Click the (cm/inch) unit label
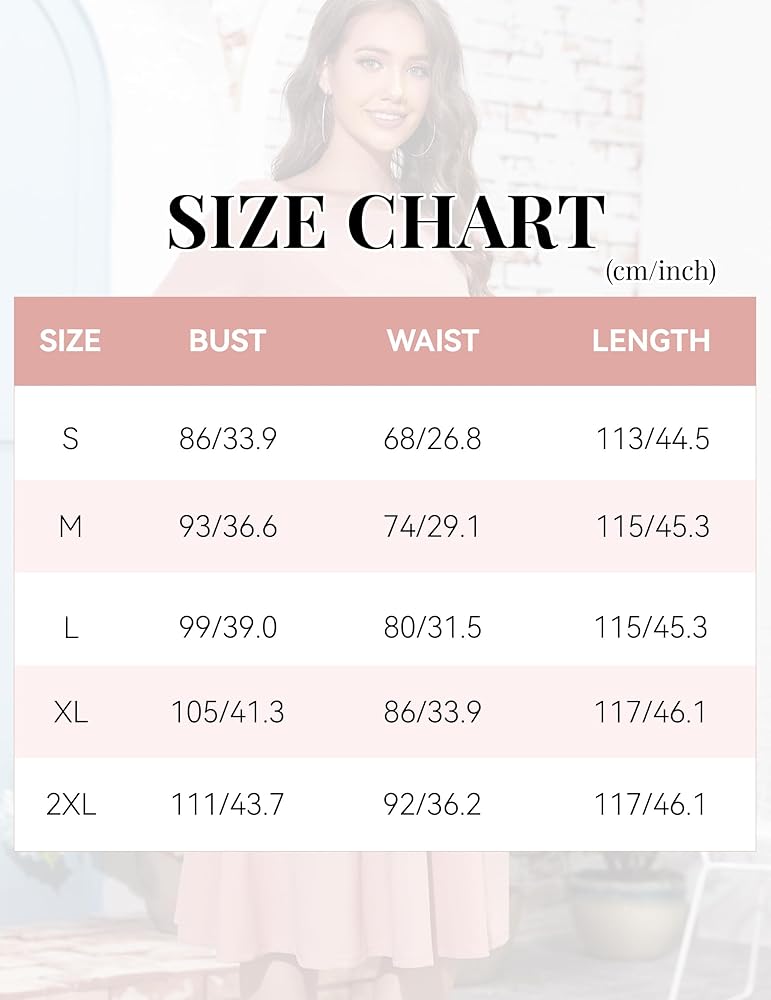The image size is (771, 1000). 660,270
